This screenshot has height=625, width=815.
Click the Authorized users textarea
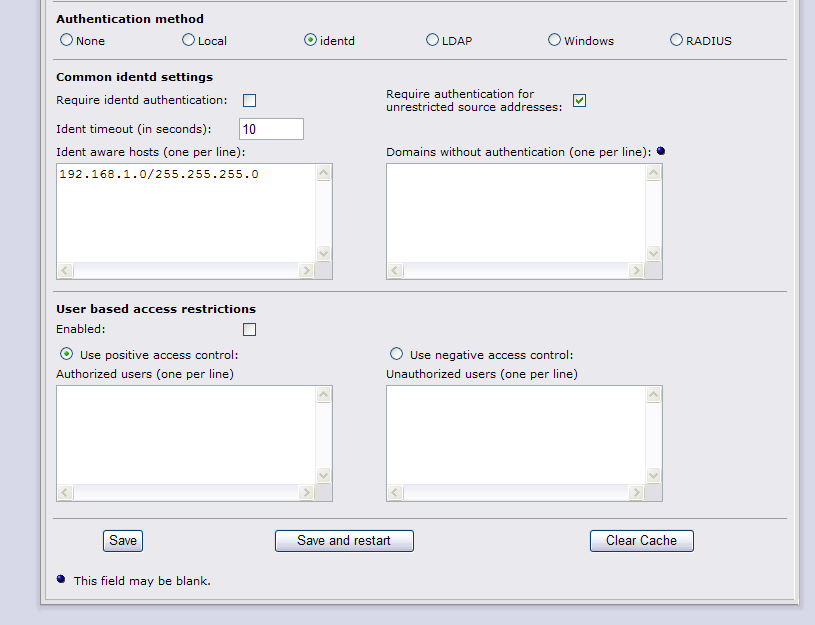pos(186,435)
